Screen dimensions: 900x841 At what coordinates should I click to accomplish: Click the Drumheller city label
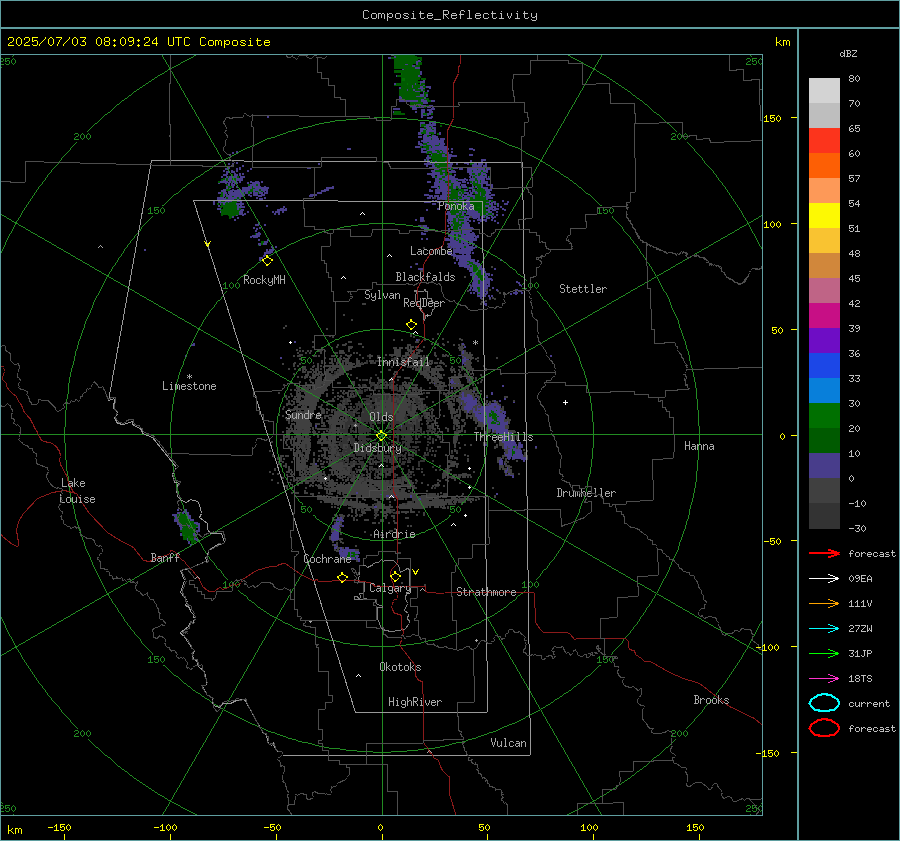pos(586,493)
